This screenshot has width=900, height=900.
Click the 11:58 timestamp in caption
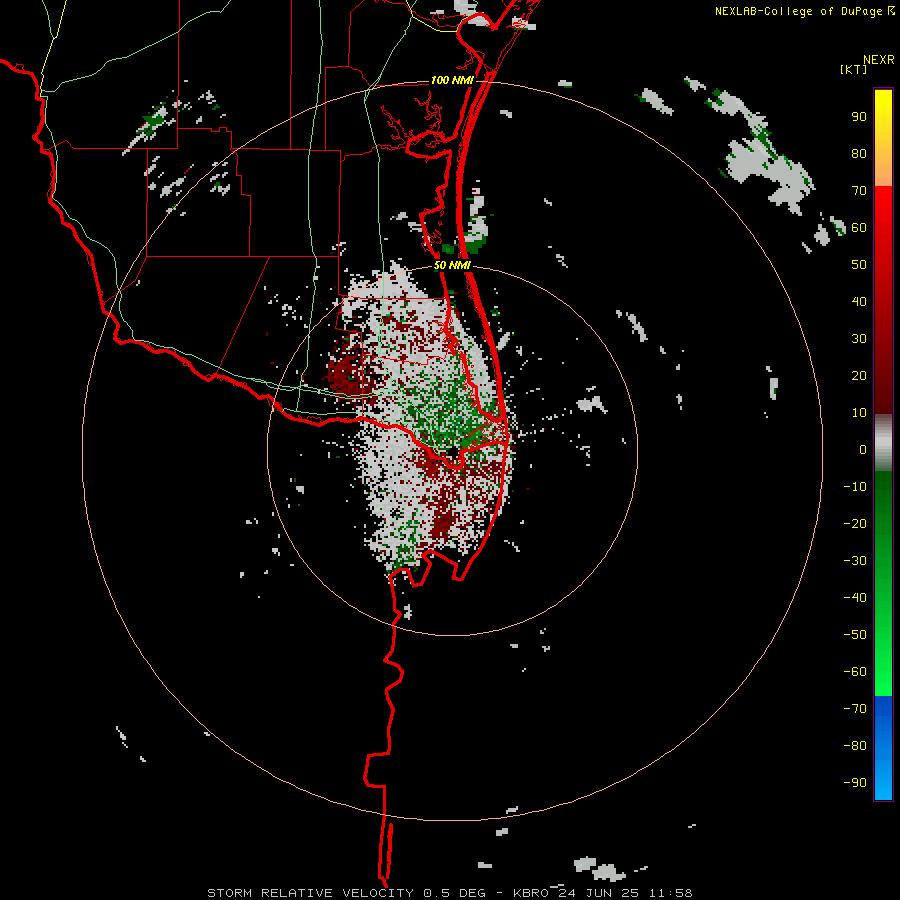(x=671, y=893)
